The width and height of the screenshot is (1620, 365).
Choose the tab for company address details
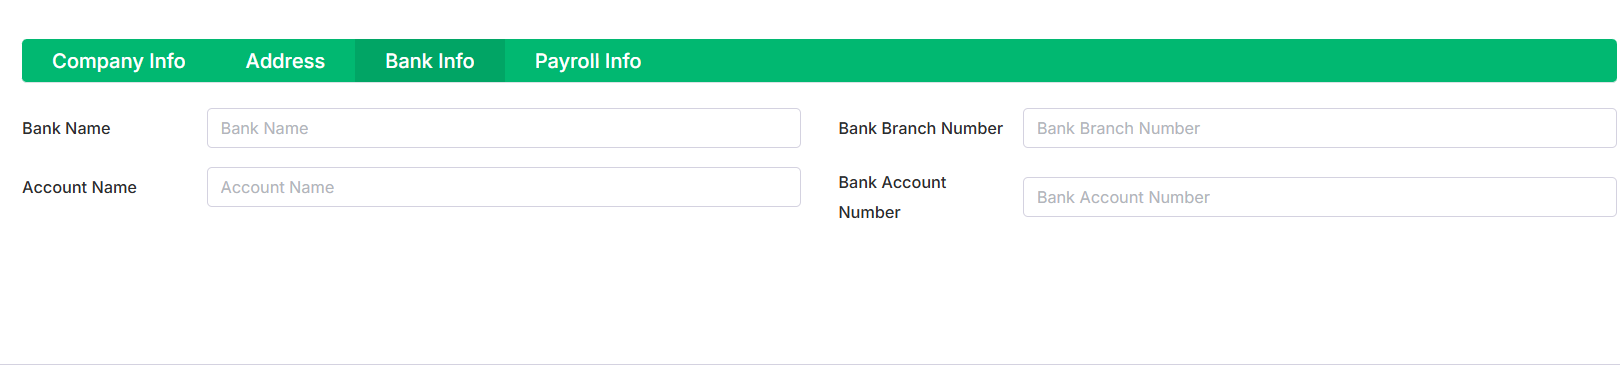(285, 61)
